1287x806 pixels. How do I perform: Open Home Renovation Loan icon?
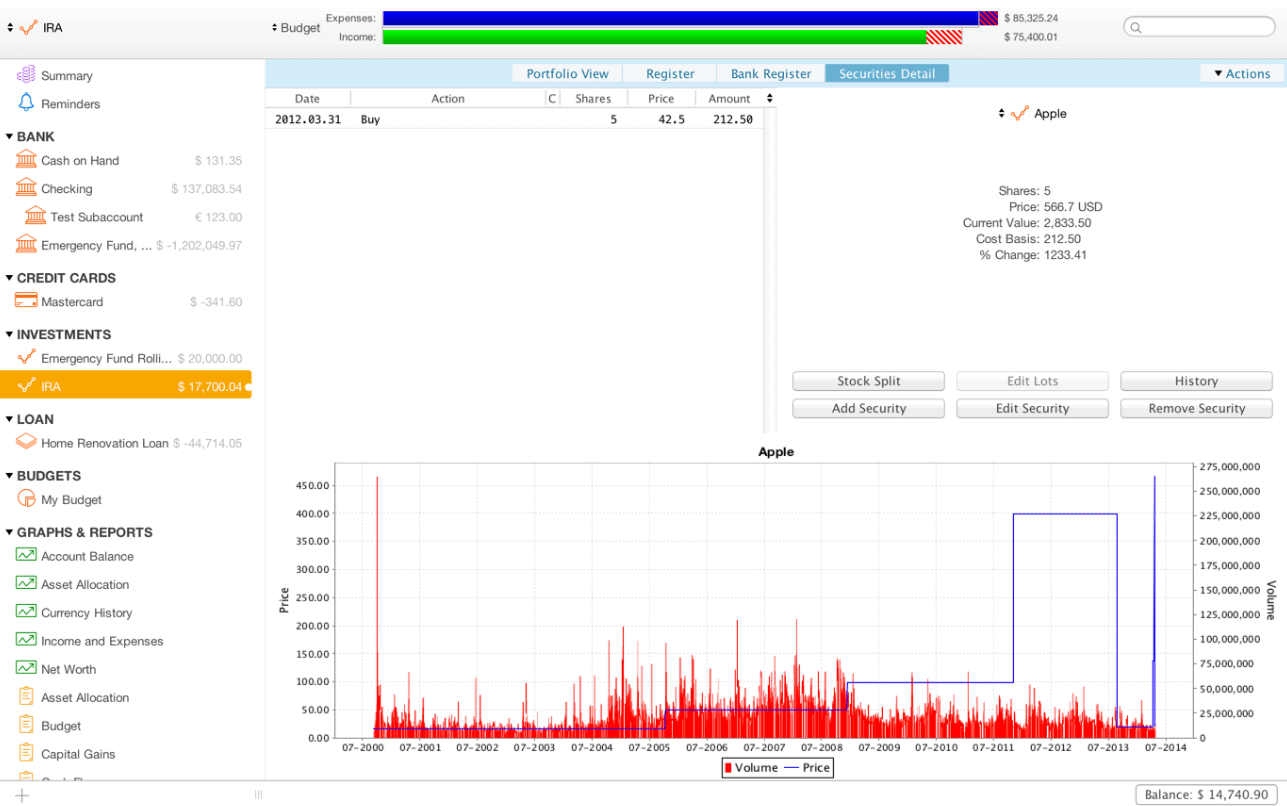(x=26, y=442)
